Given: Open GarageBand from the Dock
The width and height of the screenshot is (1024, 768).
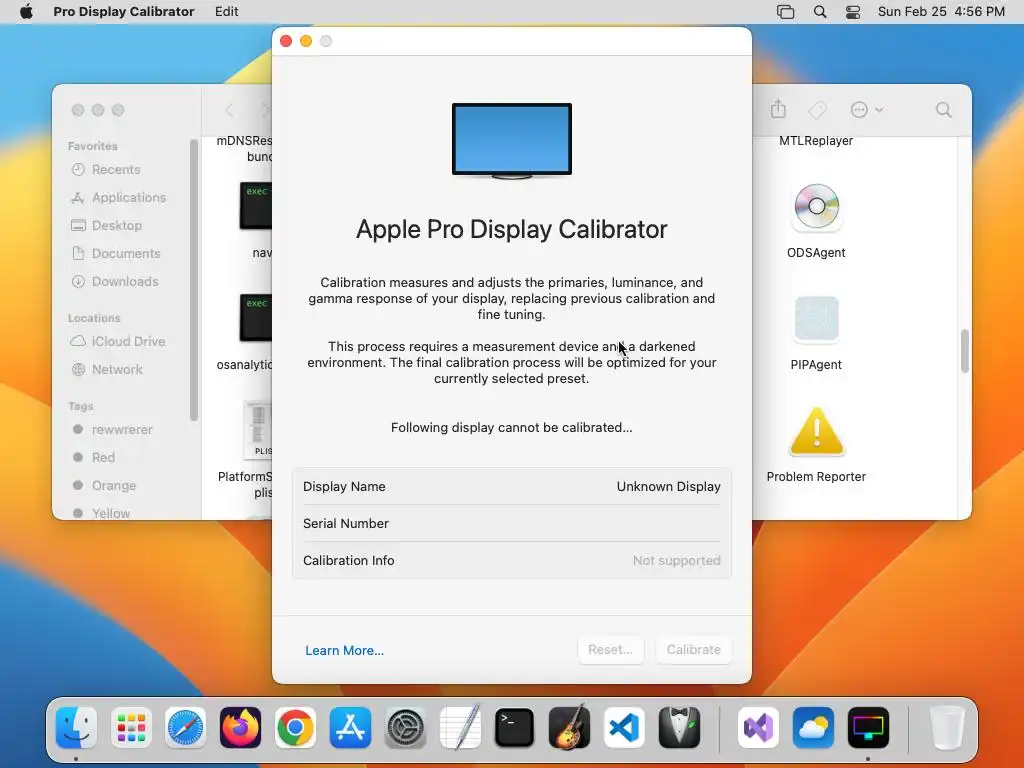Looking at the screenshot, I should tap(569, 727).
